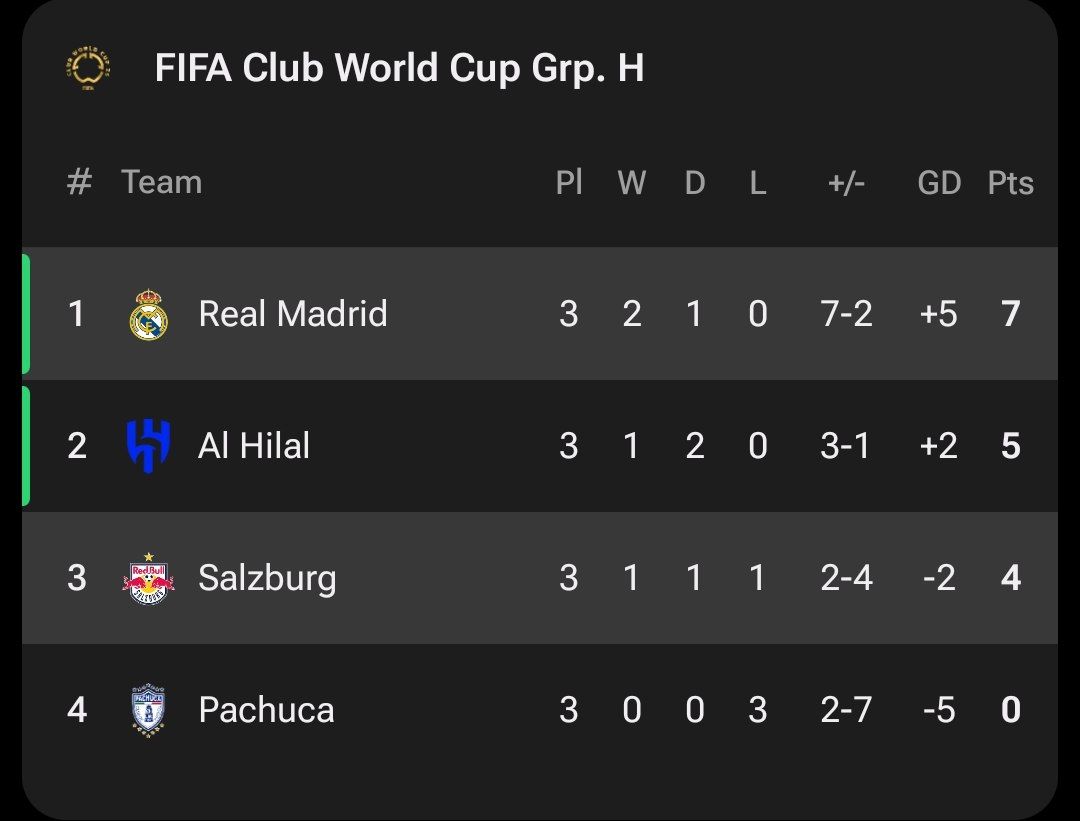Click the FIFA Club World Cup trophy logo

[x=89, y=68]
